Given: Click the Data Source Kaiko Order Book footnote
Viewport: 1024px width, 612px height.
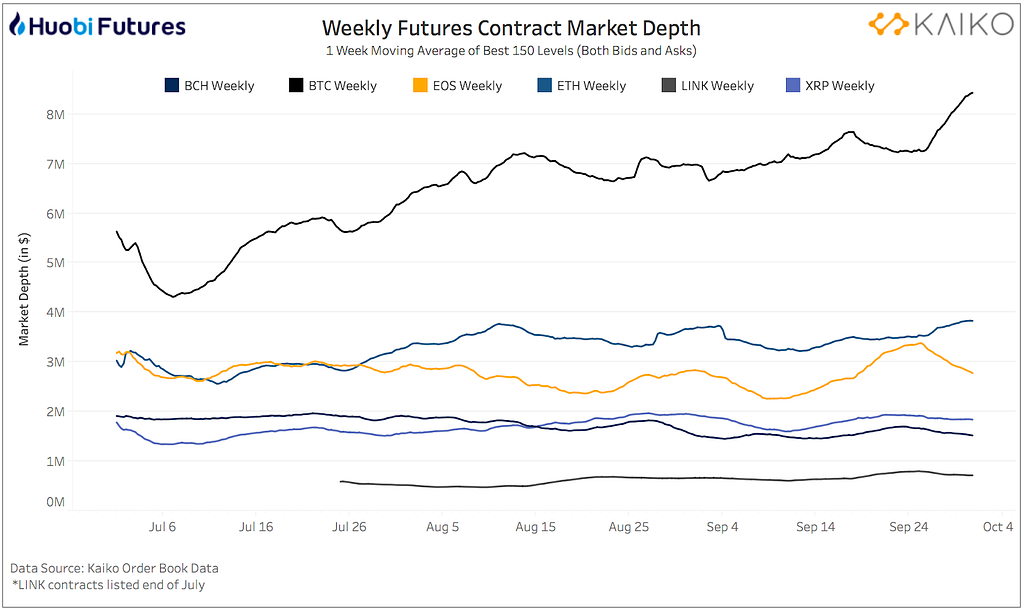Looking at the screenshot, I should (115, 568).
